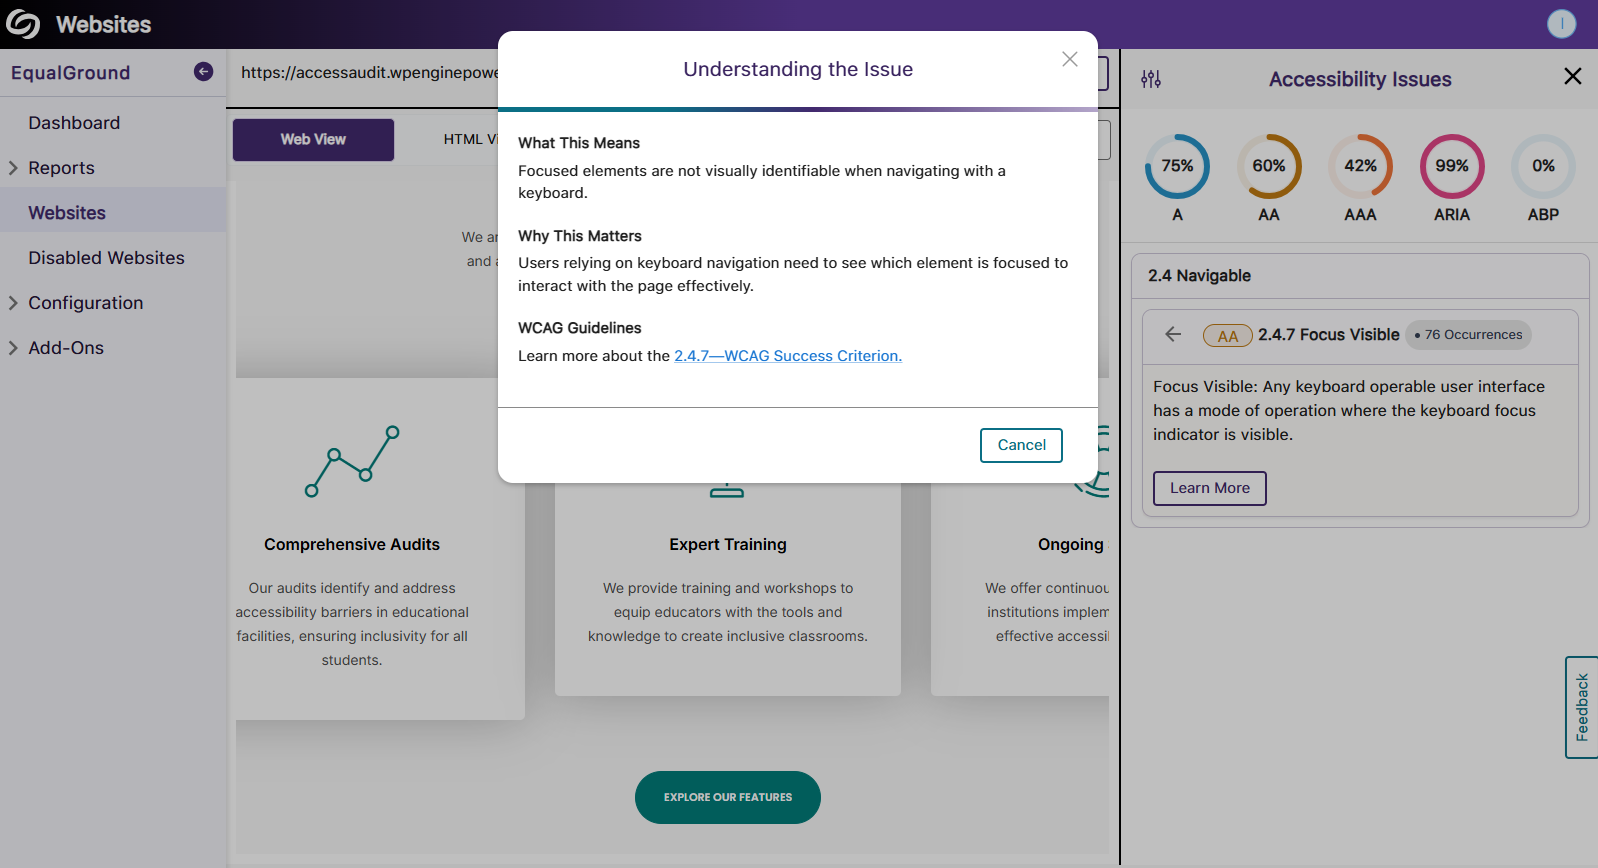The image size is (1598, 868).
Task: Select the 99% ARIA progress ring
Action: click(x=1451, y=166)
